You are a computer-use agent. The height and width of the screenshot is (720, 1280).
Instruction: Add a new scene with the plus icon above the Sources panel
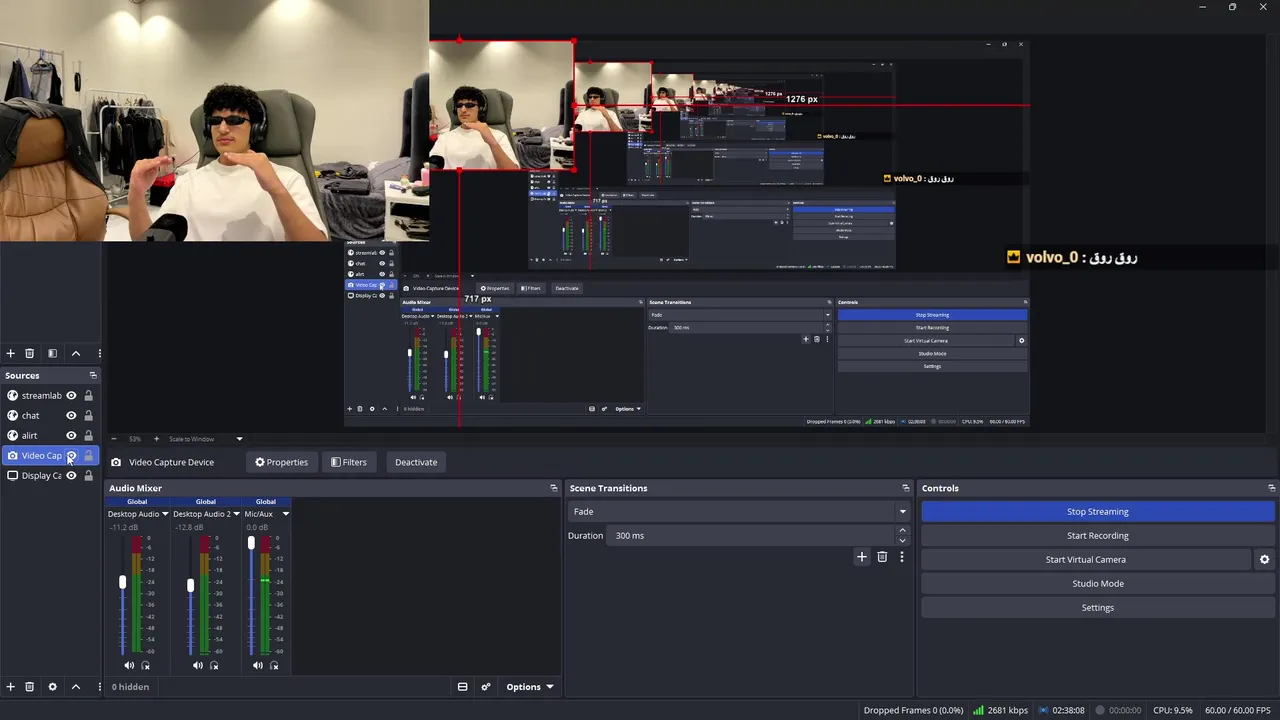(x=11, y=353)
